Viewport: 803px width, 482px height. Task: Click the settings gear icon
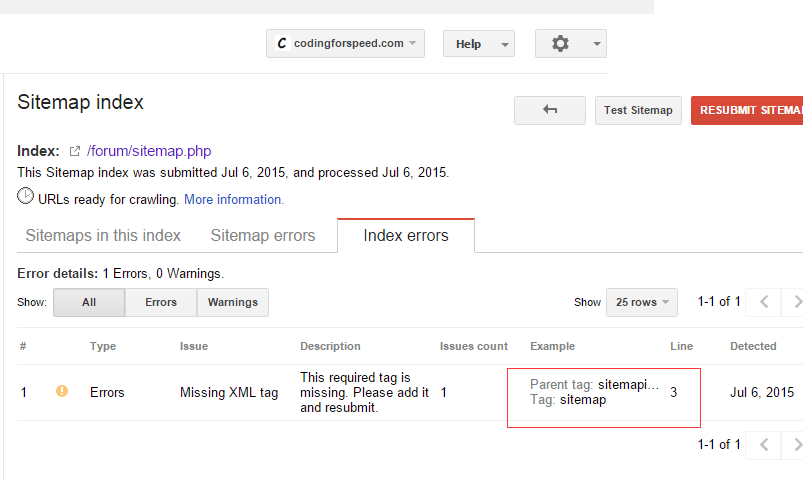(x=561, y=44)
